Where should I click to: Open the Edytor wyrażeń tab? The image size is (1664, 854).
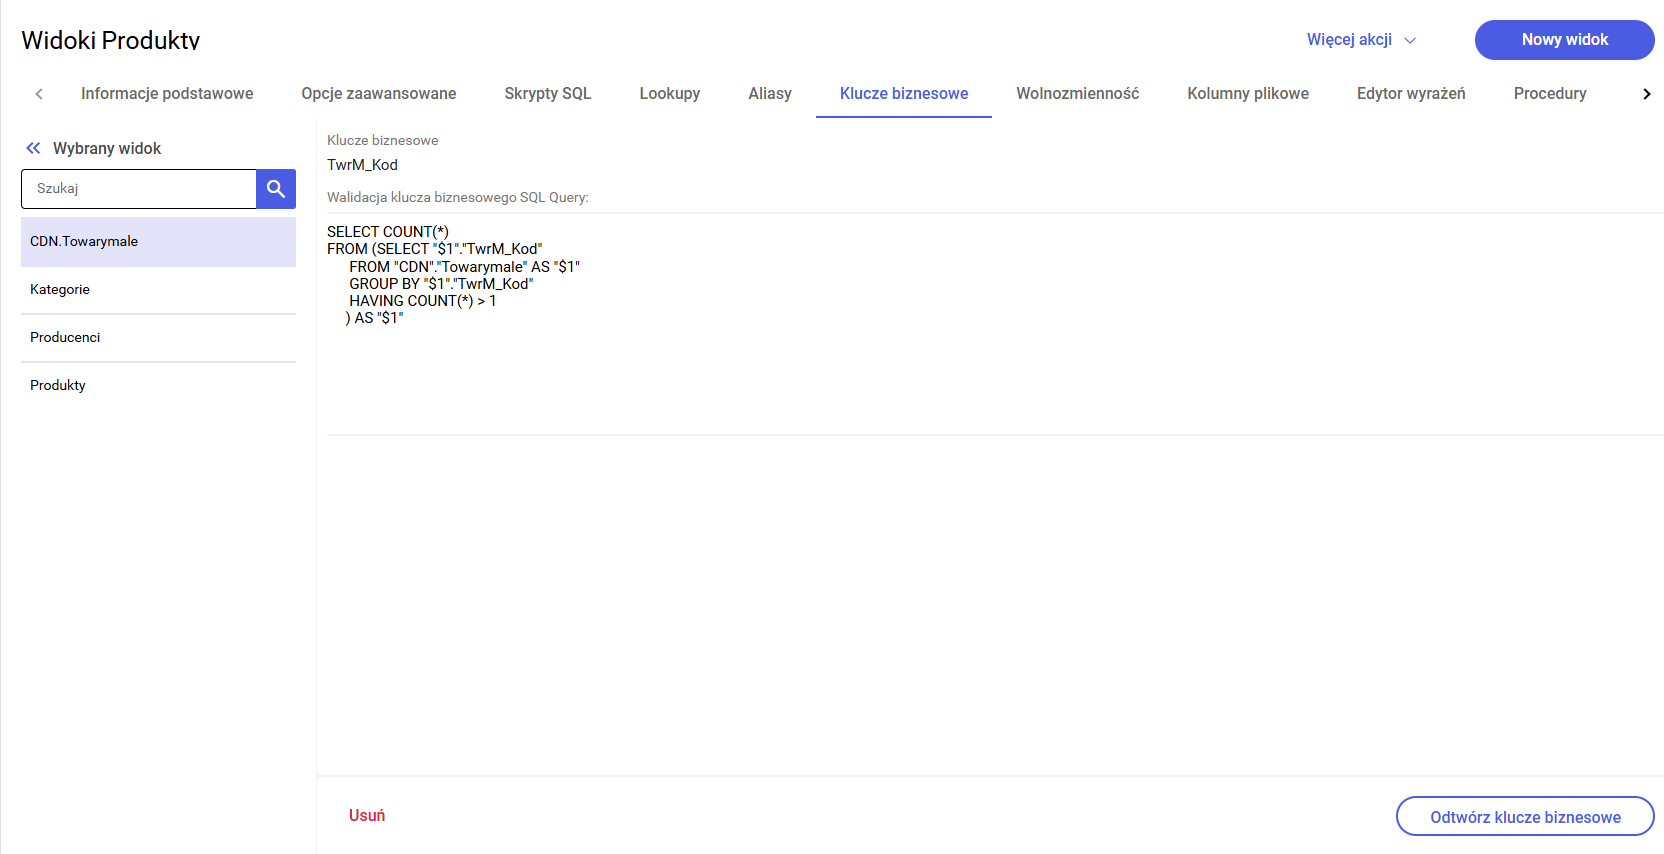1411,94
